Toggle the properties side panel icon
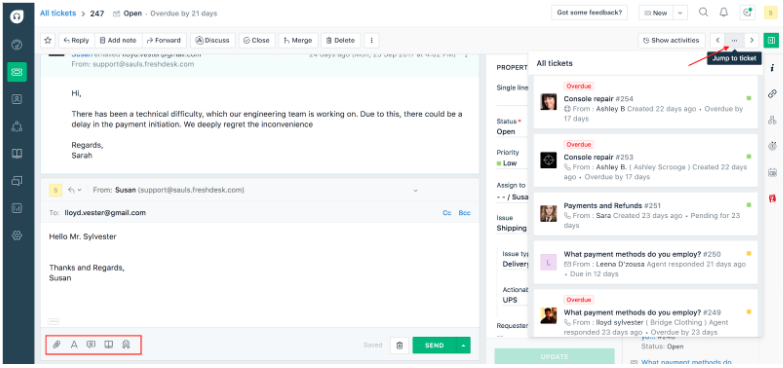Screen dimensions: 783x368 (x=771, y=40)
